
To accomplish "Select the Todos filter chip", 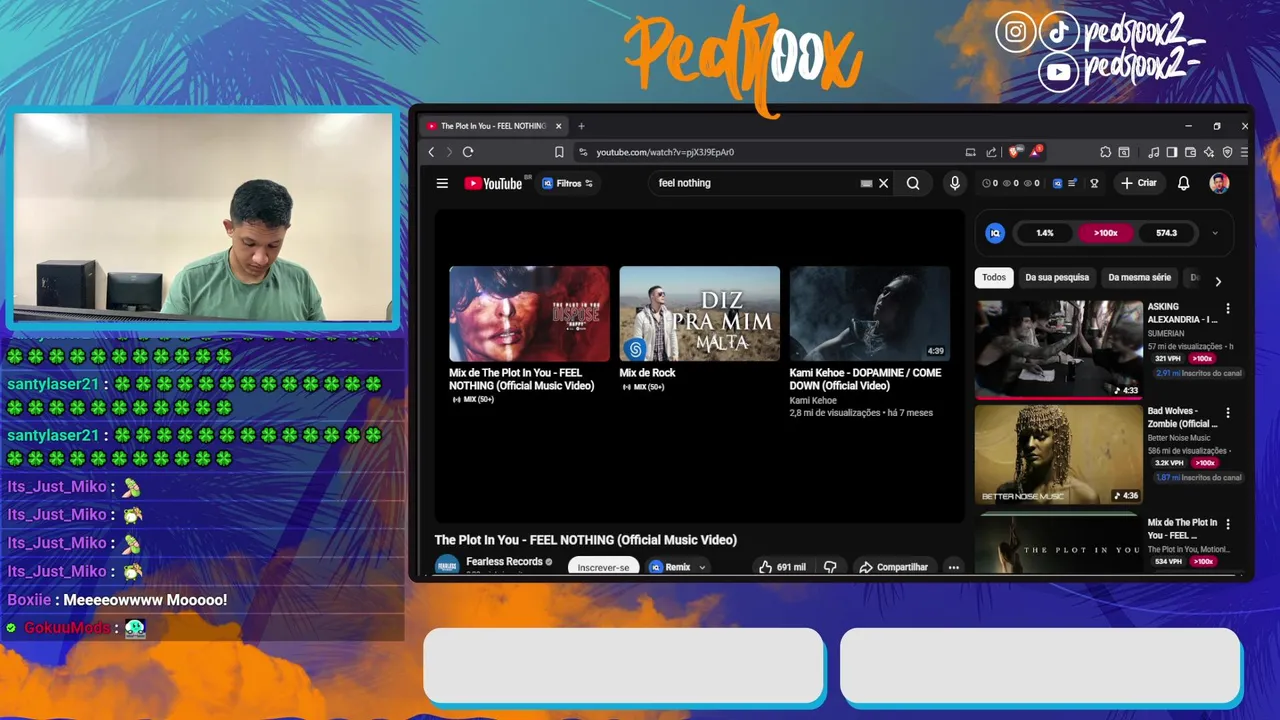I will pos(994,277).
